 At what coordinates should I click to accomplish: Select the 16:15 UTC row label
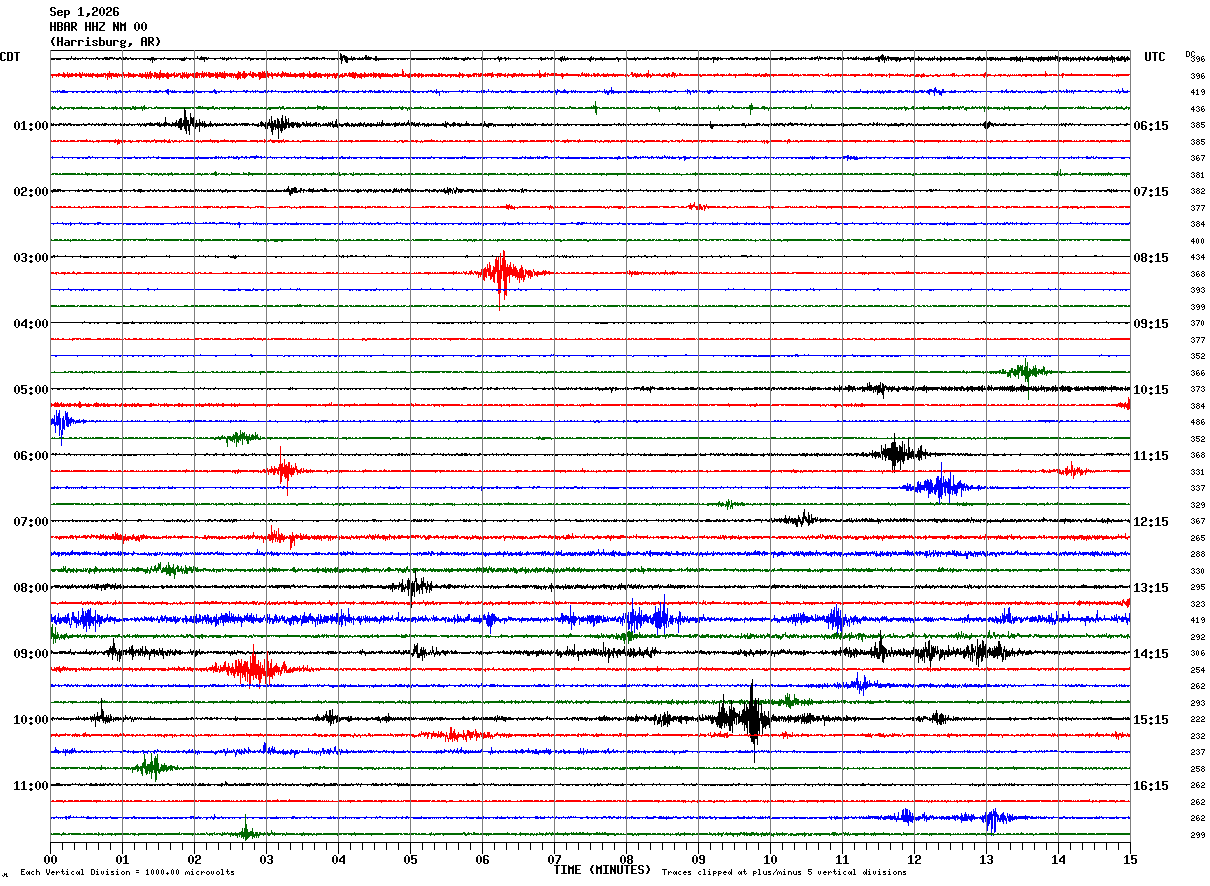pos(1150,786)
